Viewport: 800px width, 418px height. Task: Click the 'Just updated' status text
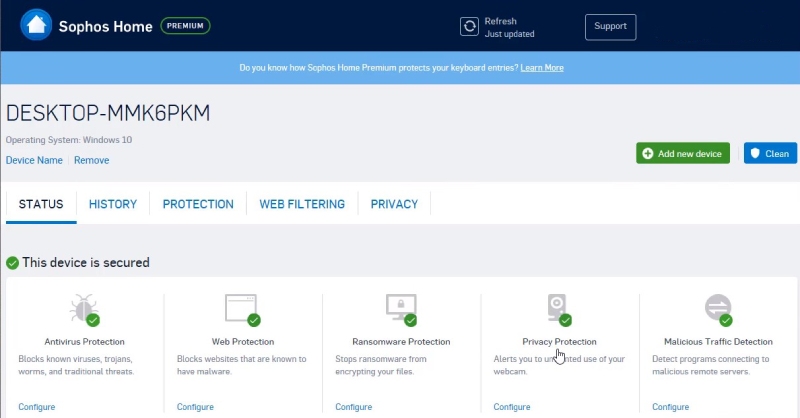point(509,34)
